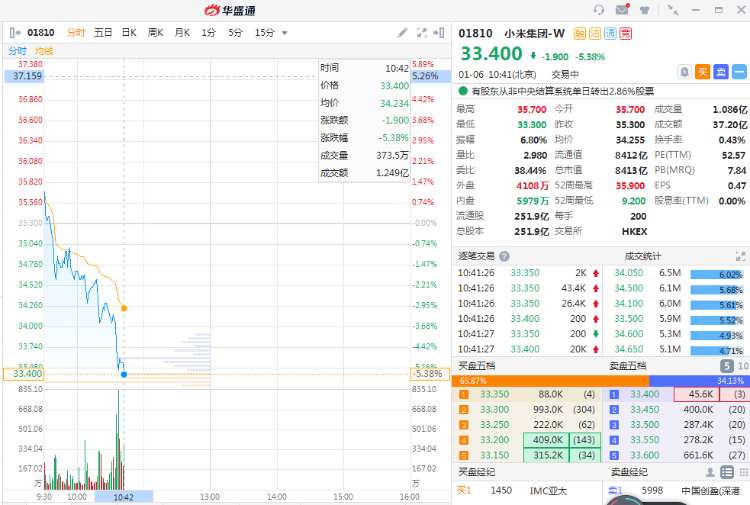This screenshot has height=505, width=750.
Task: Click the blue 卖 sell button
Action: [x=721, y=72]
